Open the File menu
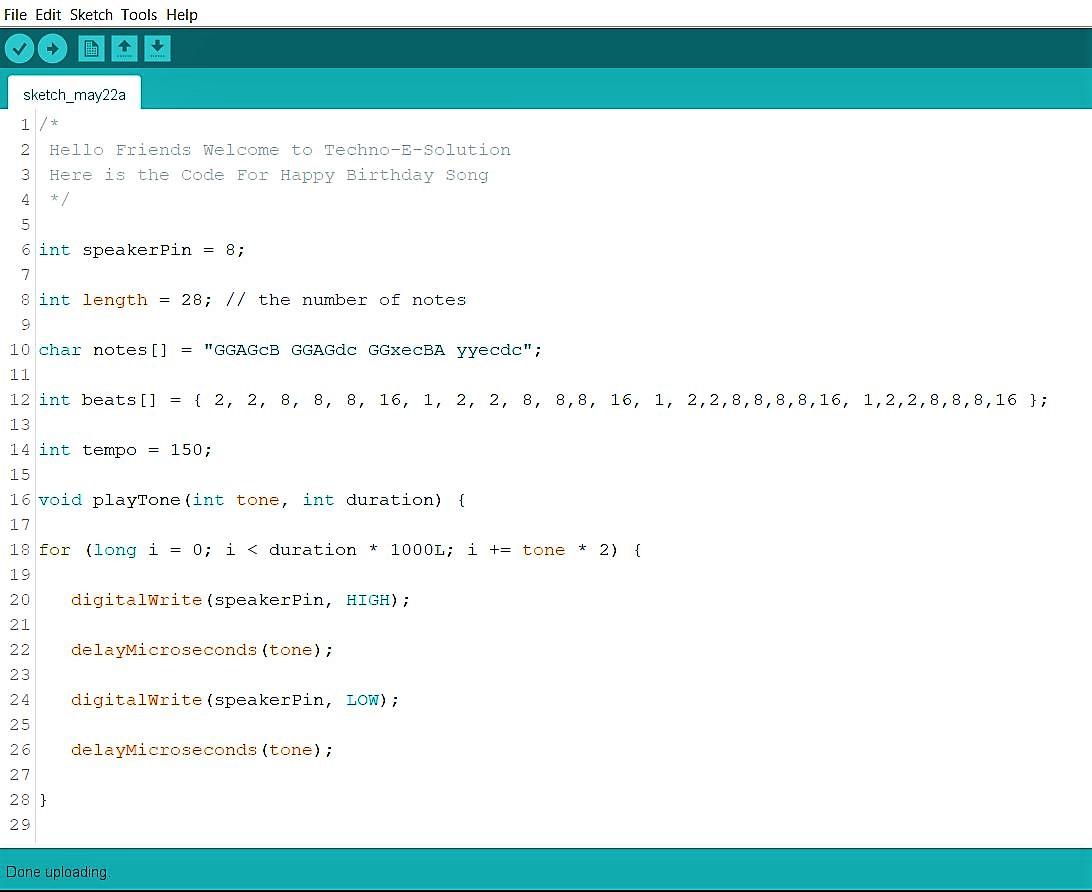 15,15
